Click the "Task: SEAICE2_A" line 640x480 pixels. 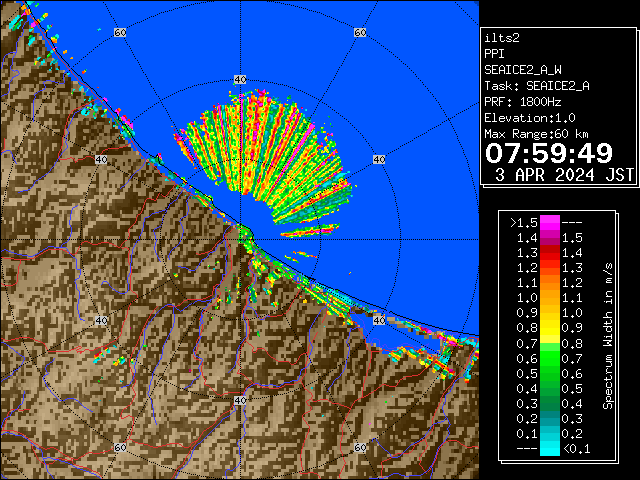[x=537, y=86]
